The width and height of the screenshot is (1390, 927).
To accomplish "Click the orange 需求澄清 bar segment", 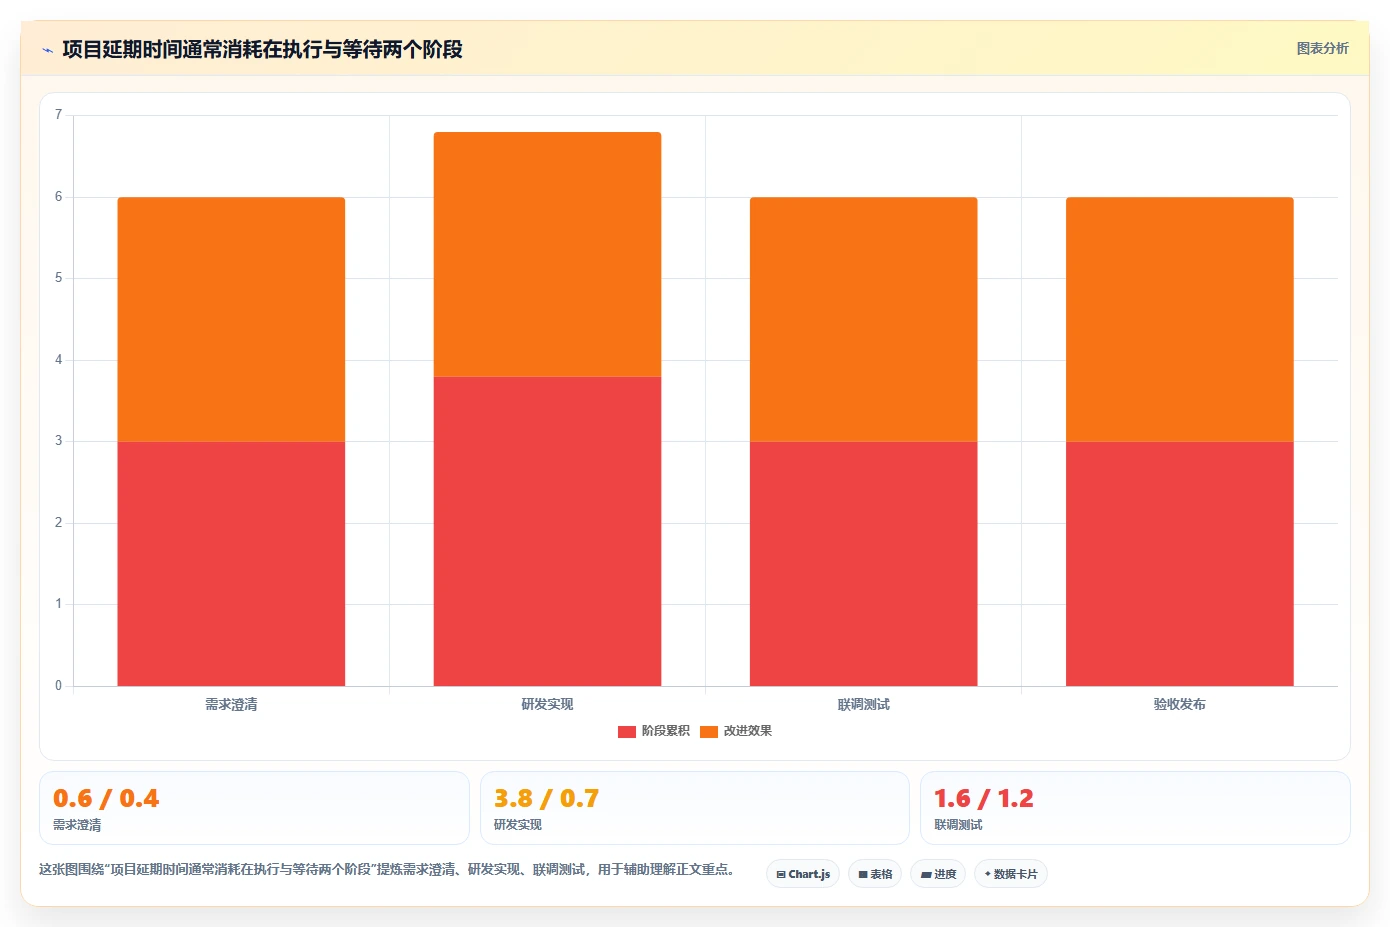I will click(x=231, y=319).
